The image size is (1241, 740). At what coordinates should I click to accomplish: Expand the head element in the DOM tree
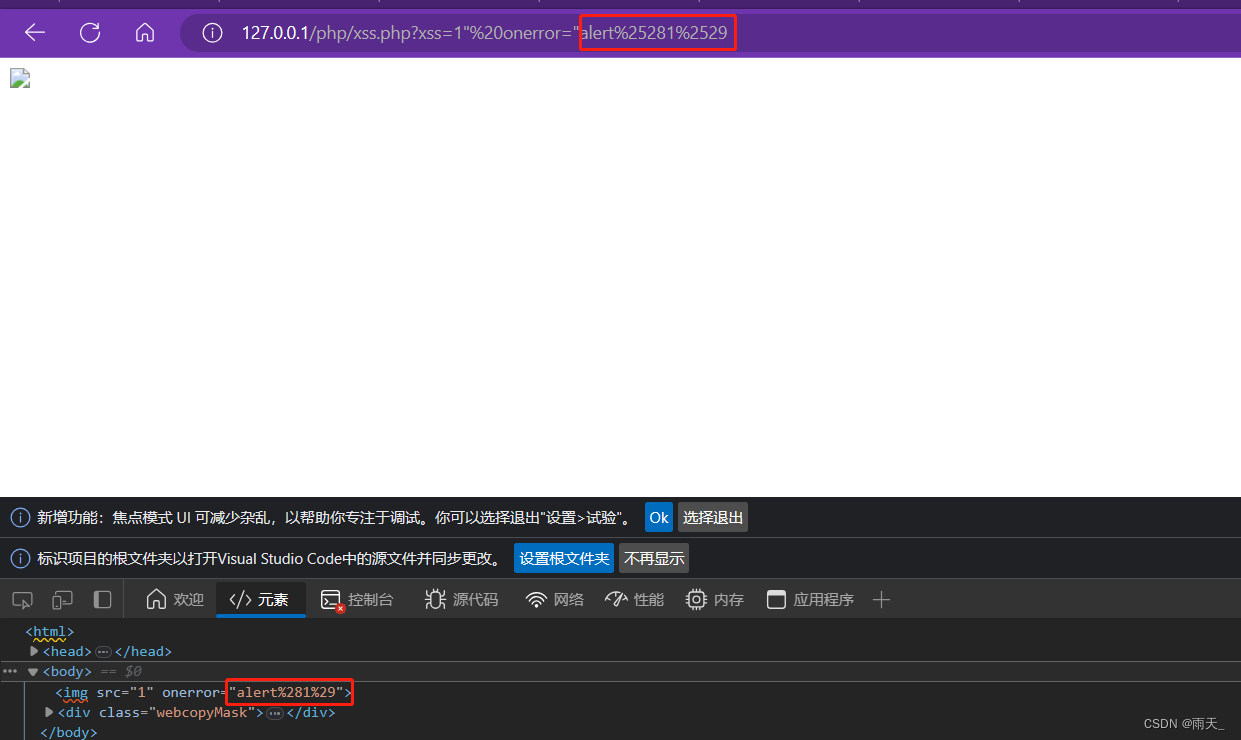point(34,650)
